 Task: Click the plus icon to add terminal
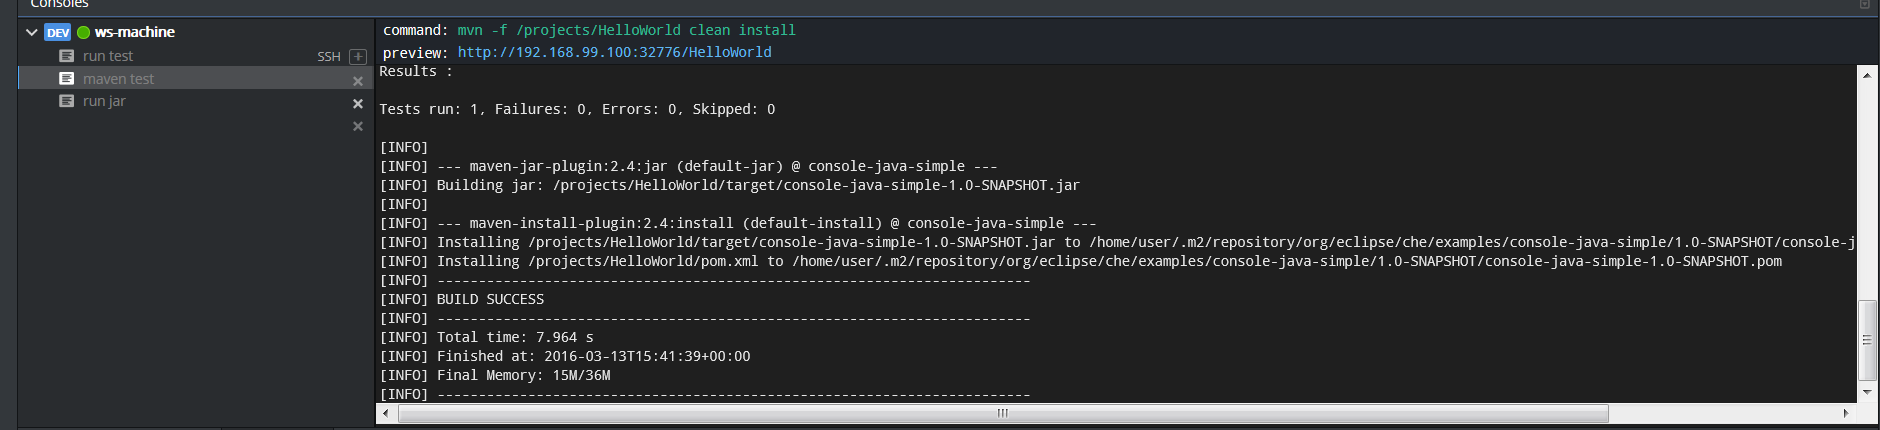358,57
